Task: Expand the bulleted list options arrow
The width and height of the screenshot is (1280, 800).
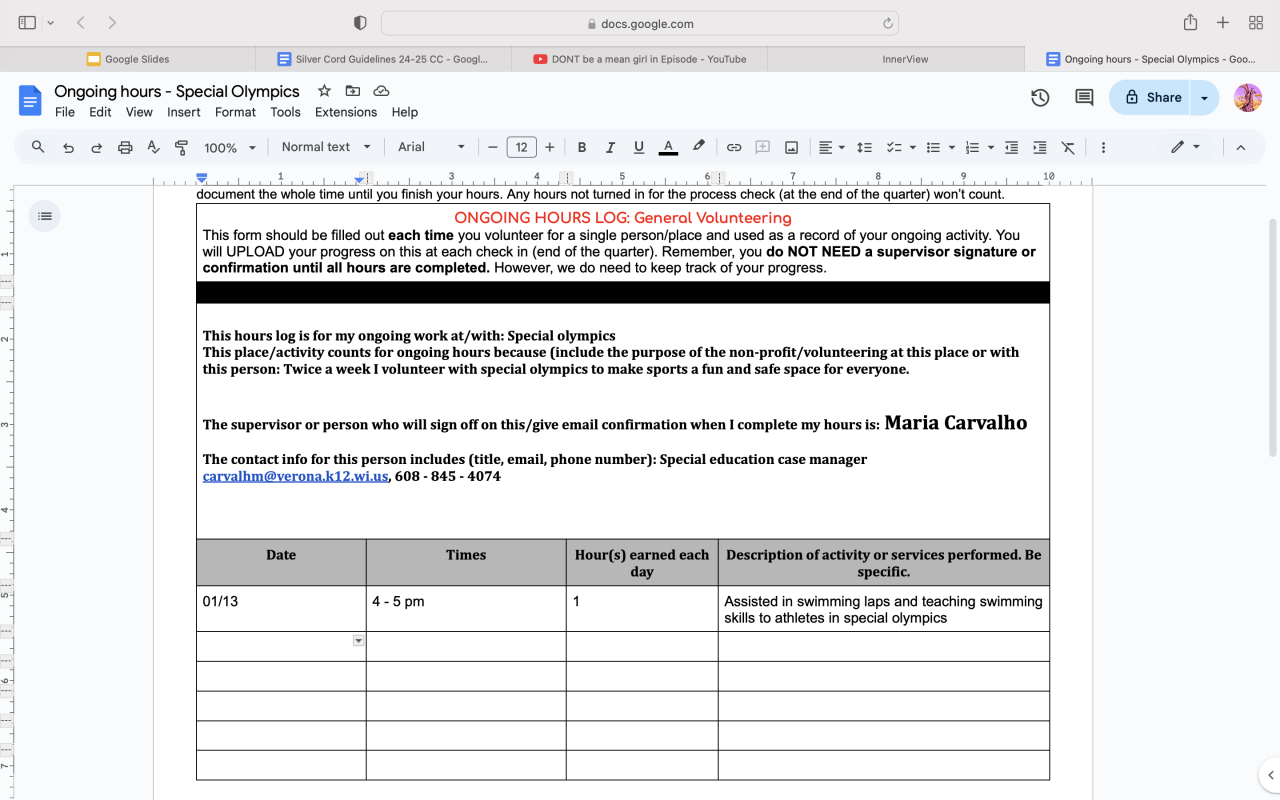Action: (x=952, y=147)
